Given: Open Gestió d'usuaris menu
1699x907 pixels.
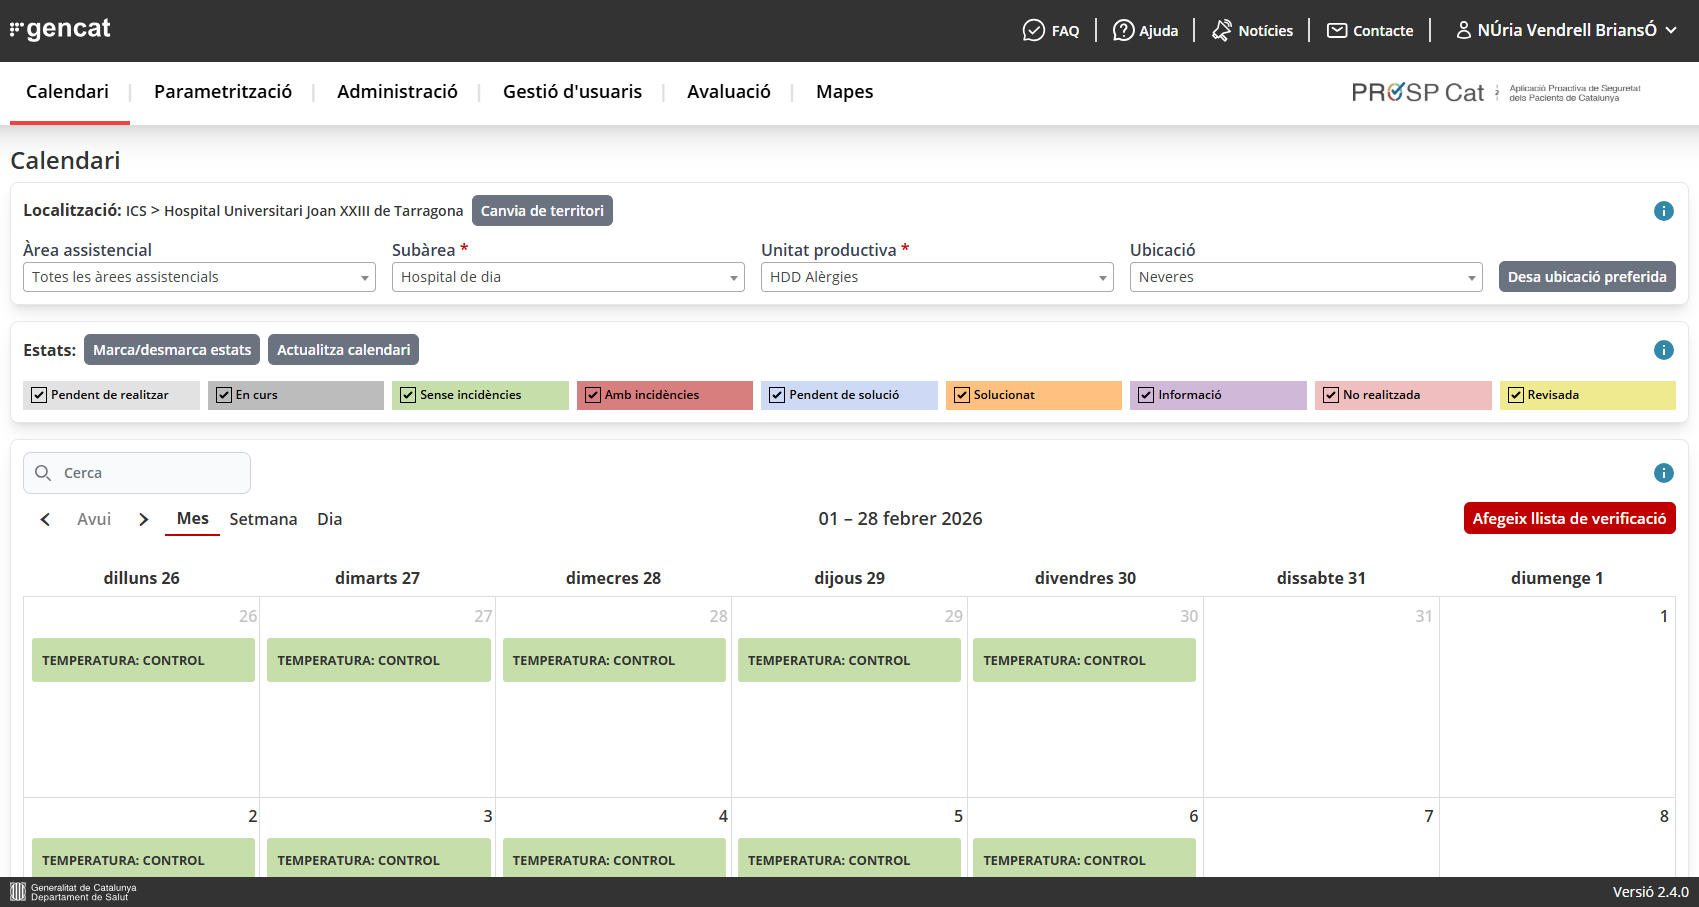Looking at the screenshot, I should pyautogui.click(x=573, y=92).
